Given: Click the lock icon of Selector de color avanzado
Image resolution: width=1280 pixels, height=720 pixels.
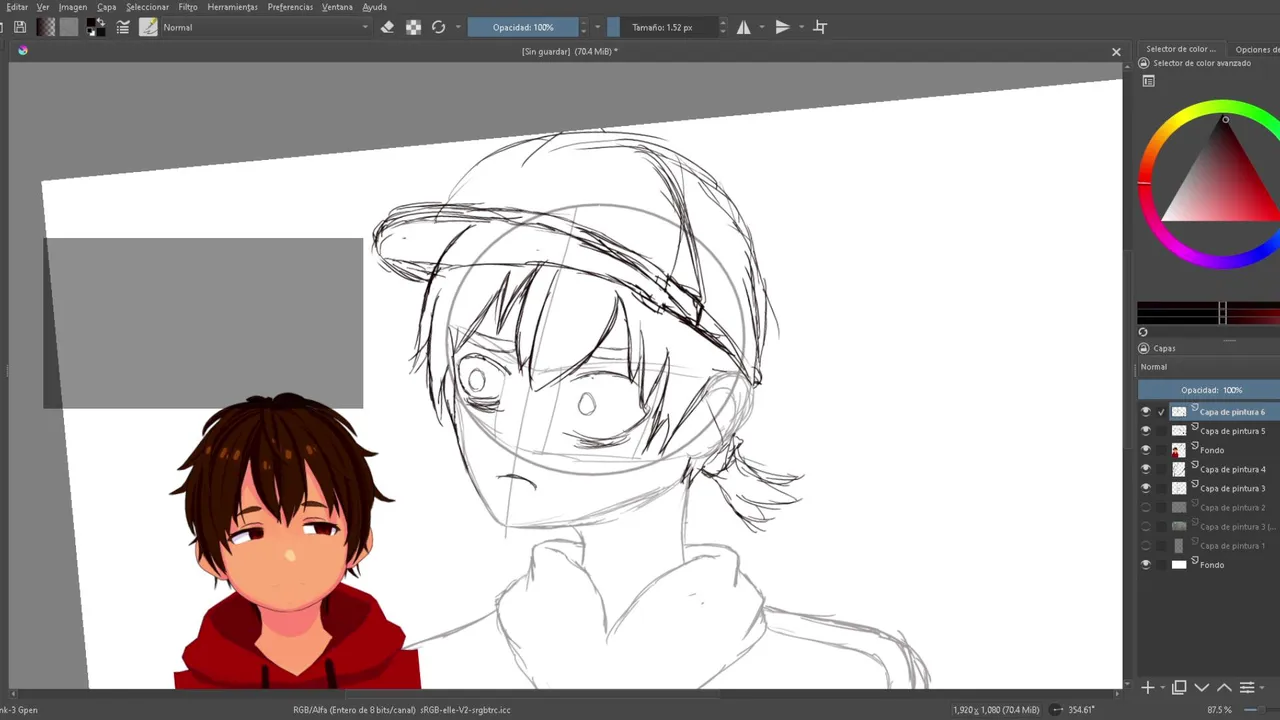Looking at the screenshot, I should coord(1144,63).
